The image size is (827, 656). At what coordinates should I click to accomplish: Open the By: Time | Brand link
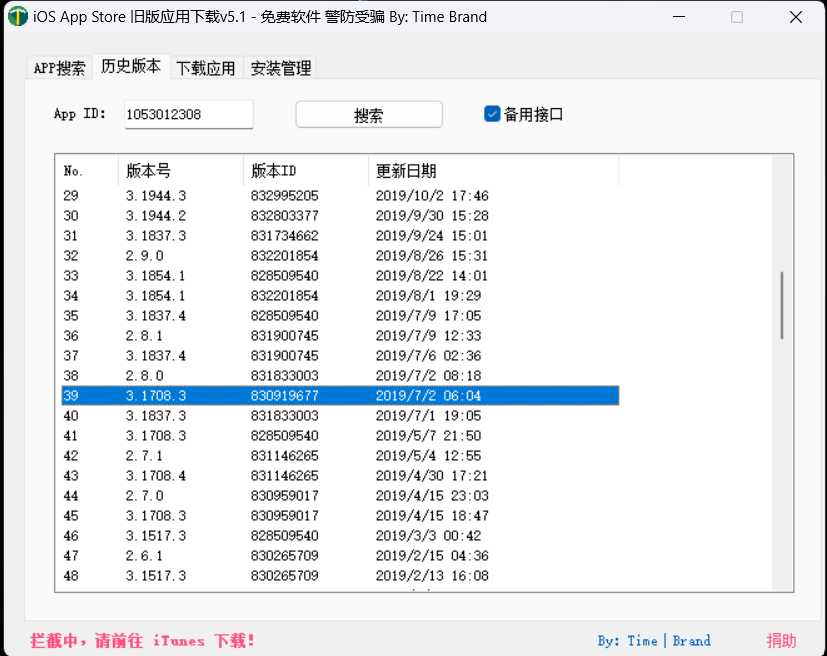(x=654, y=641)
